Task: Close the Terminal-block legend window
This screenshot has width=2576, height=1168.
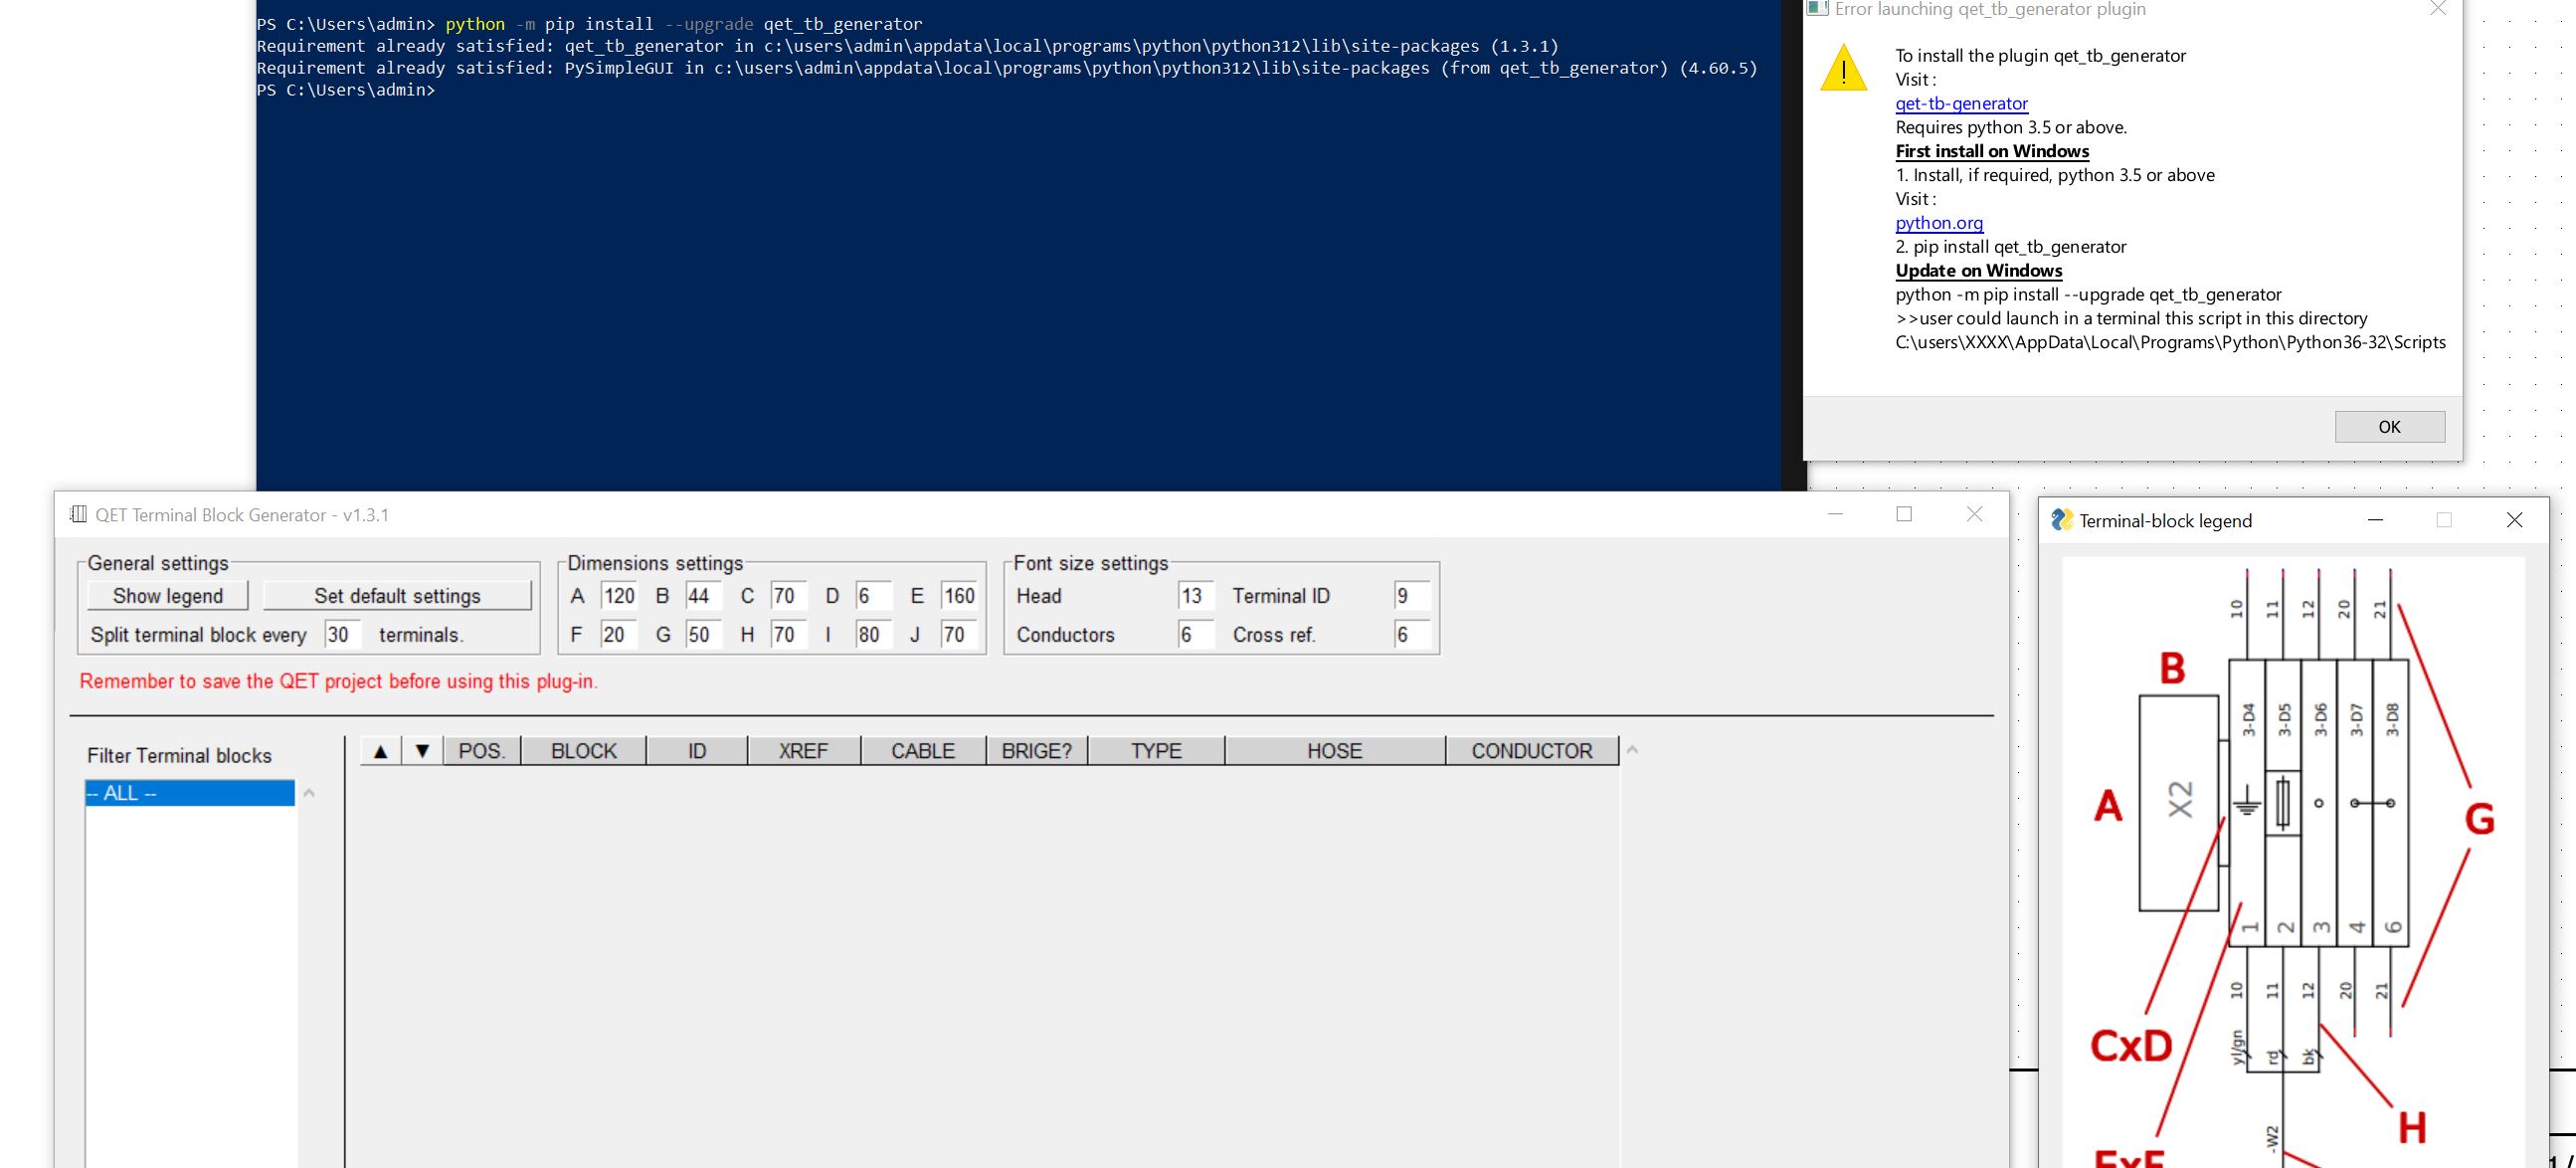Action: click(x=2514, y=520)
